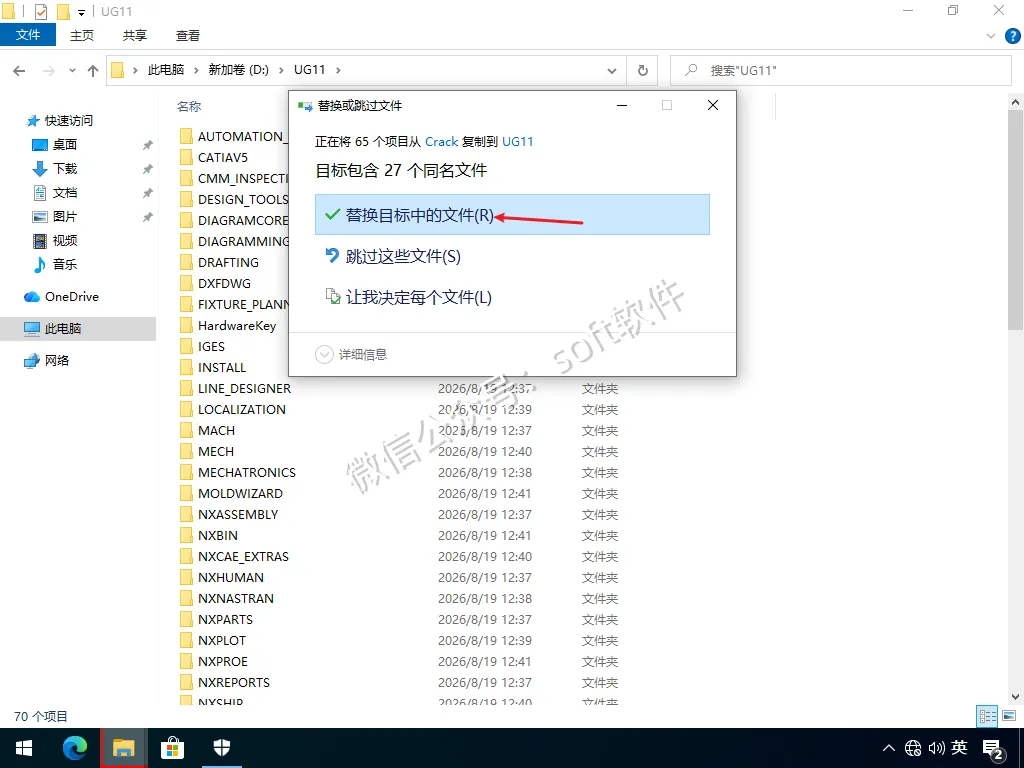Select the CATIAV5 folder

223,157
